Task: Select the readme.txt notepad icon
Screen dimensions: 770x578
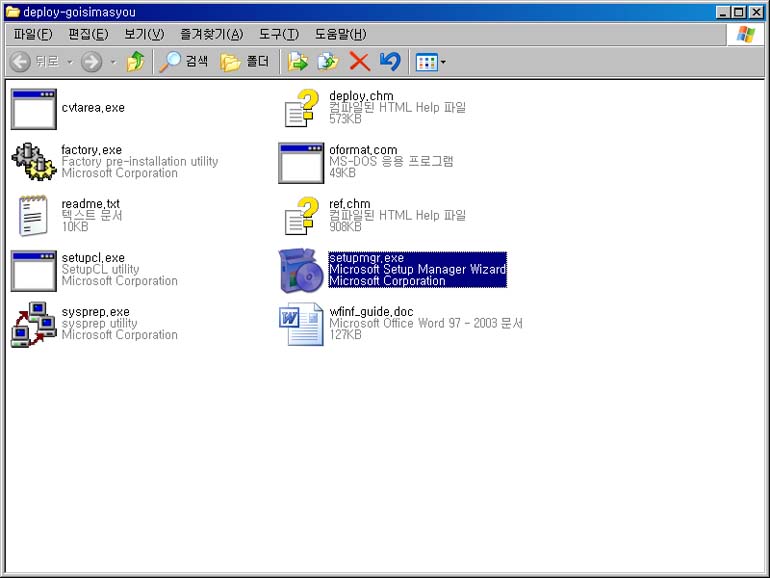Action: 33,216
